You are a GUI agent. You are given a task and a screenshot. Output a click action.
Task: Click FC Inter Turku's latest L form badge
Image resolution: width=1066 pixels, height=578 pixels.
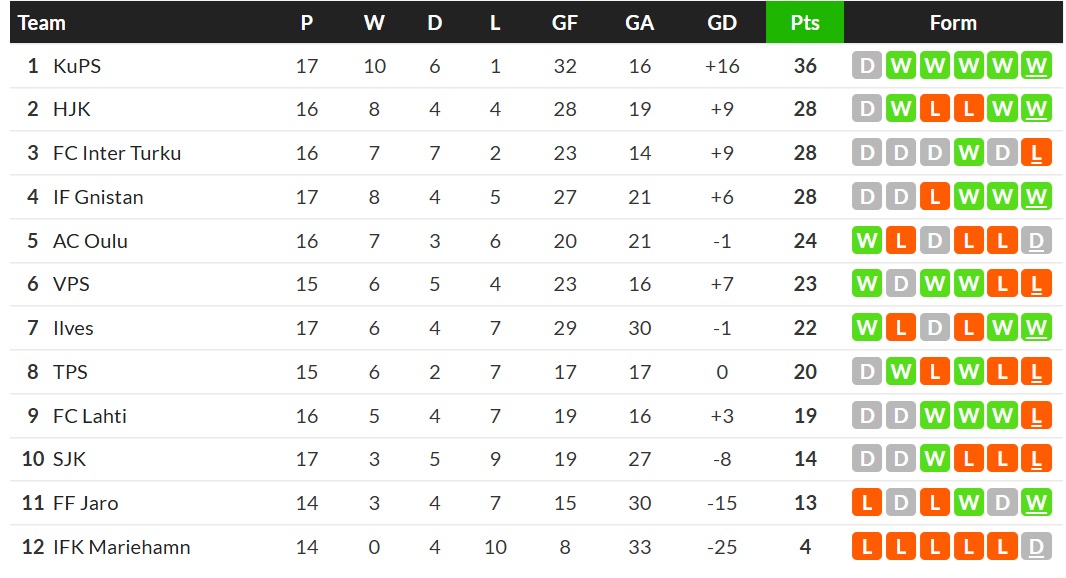coord(1036,153)
